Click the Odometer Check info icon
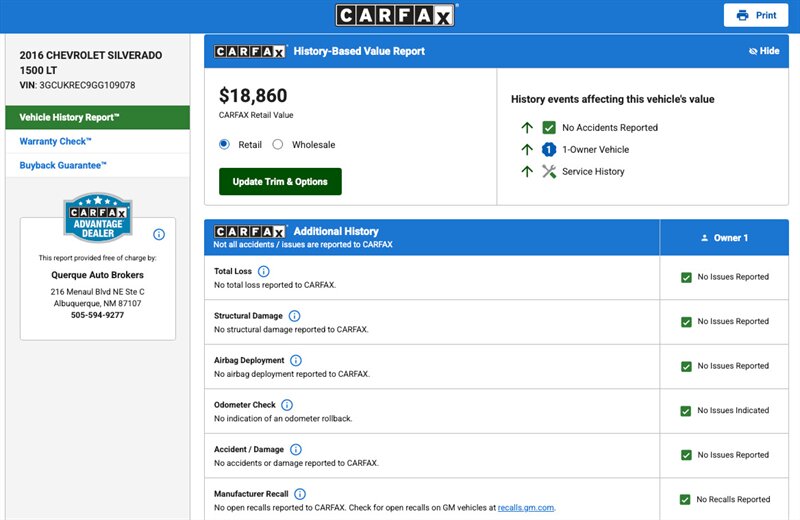 [287, 405]
